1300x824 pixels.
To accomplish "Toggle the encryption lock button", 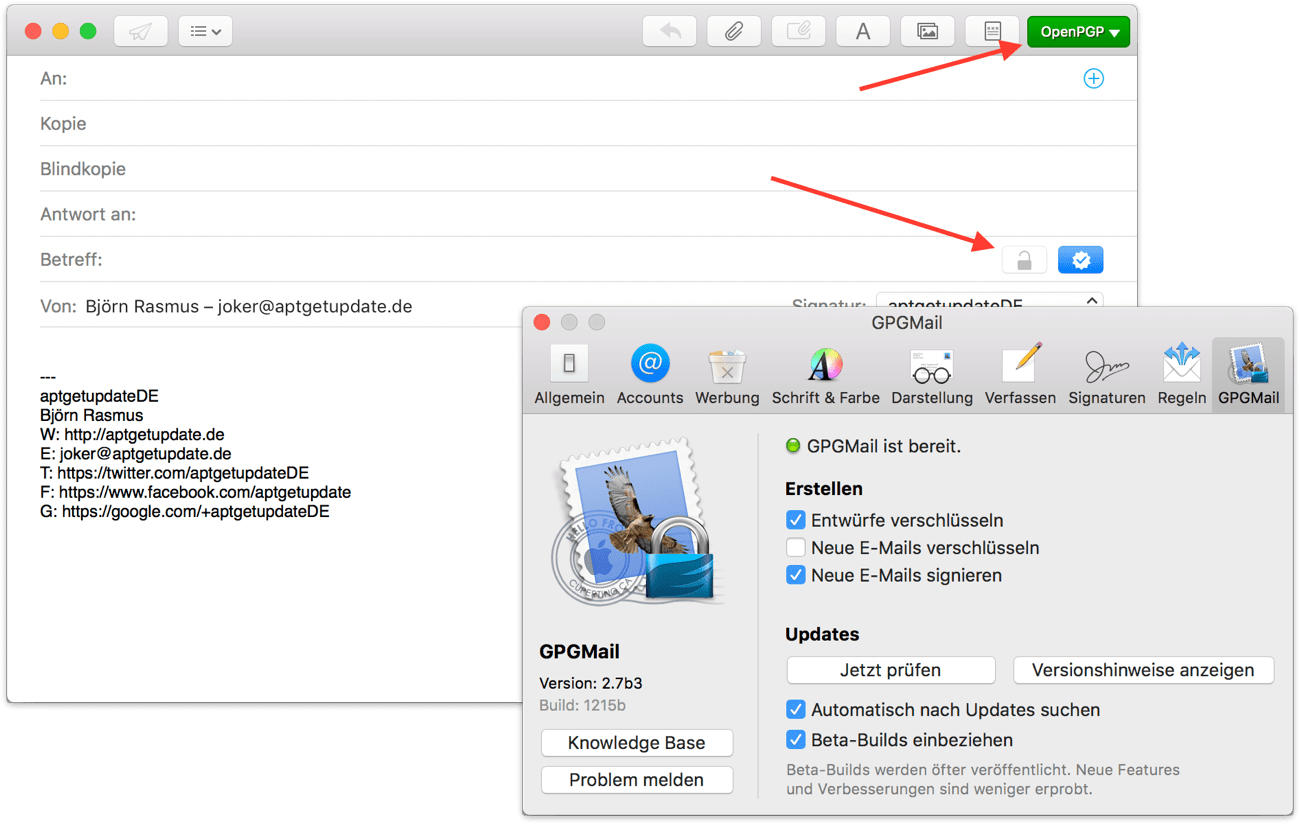I will pyautogui.click(x=1024, y=260).
